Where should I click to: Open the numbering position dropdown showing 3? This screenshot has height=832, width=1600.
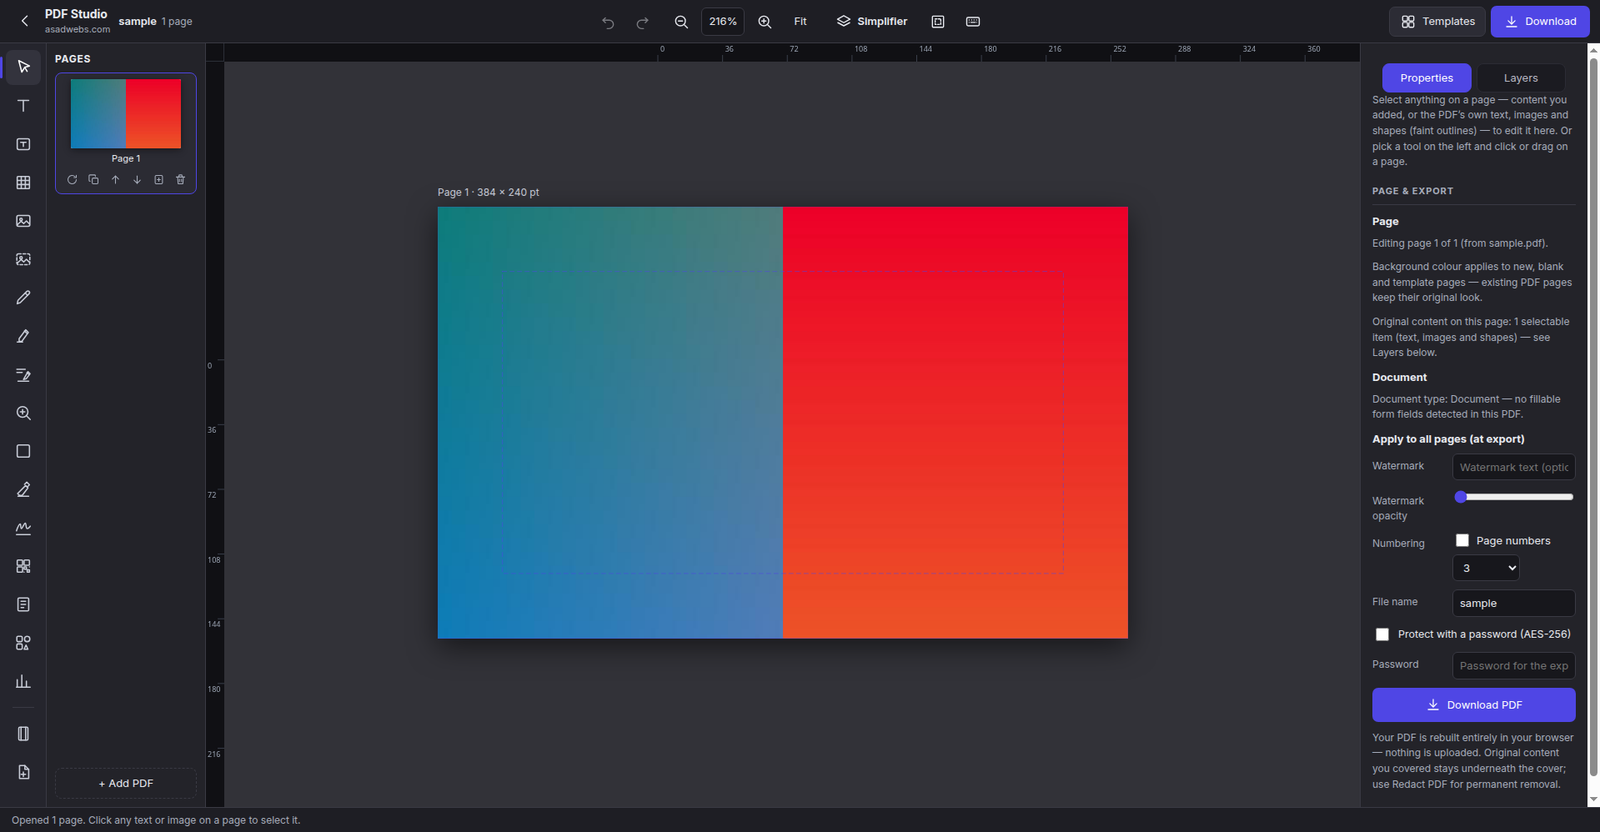[x=1486, y=568]
